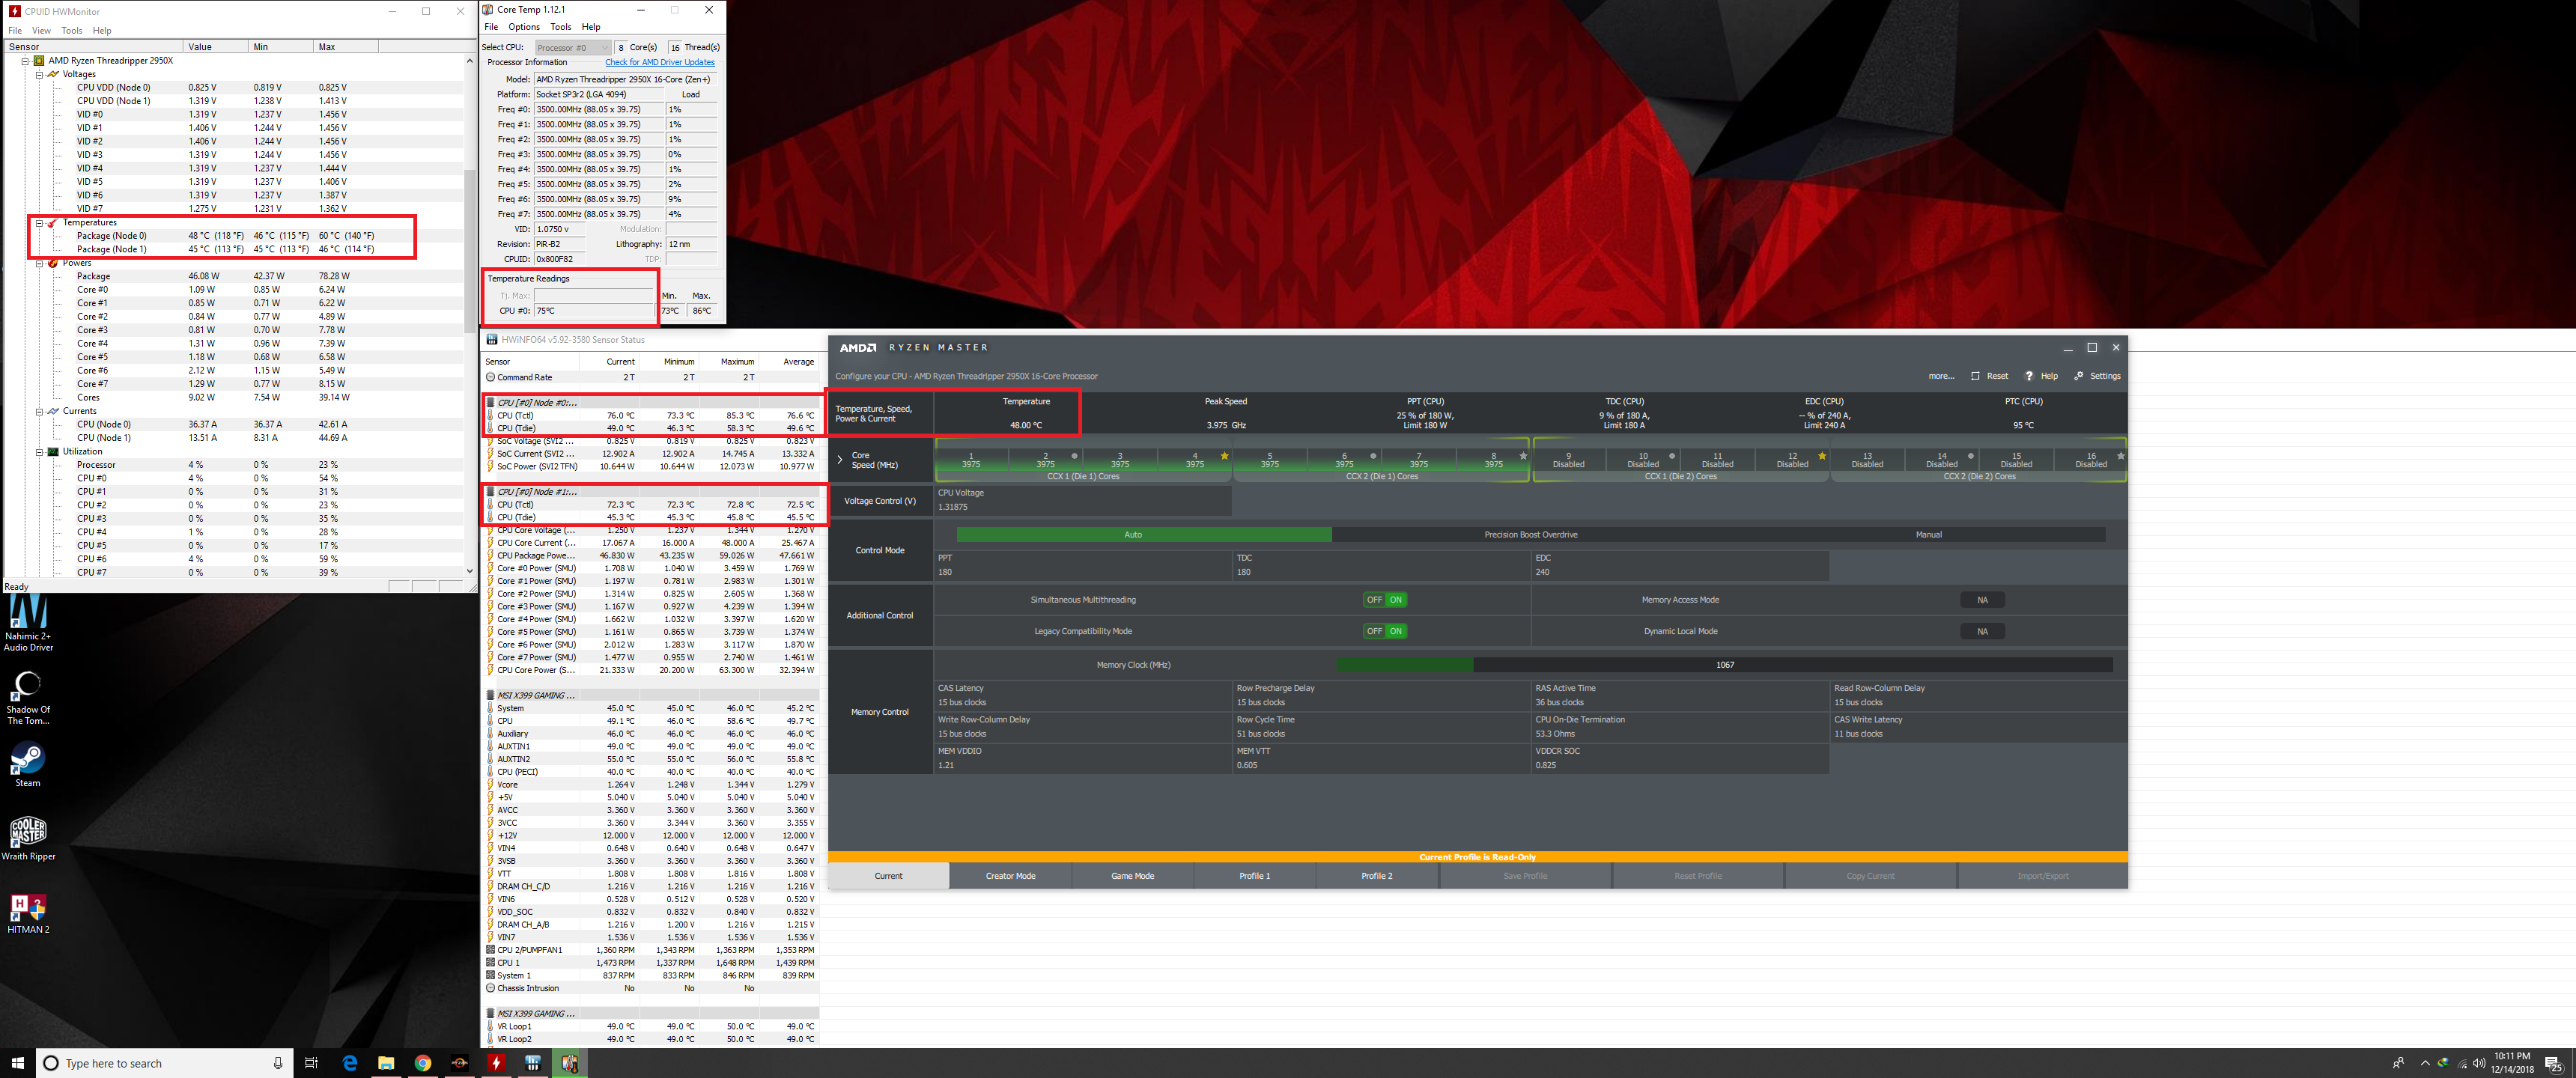
Task: Open the Select CPU Processor #0 dropdown
Action: point(572,47)
